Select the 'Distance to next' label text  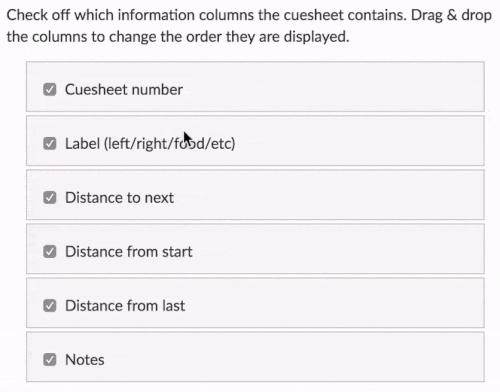pyautogui.click(x=119, y=197)
